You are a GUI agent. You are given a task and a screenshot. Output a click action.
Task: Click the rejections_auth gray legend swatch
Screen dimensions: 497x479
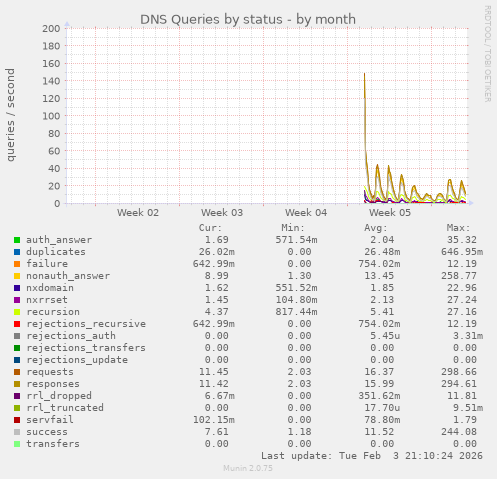17,336
